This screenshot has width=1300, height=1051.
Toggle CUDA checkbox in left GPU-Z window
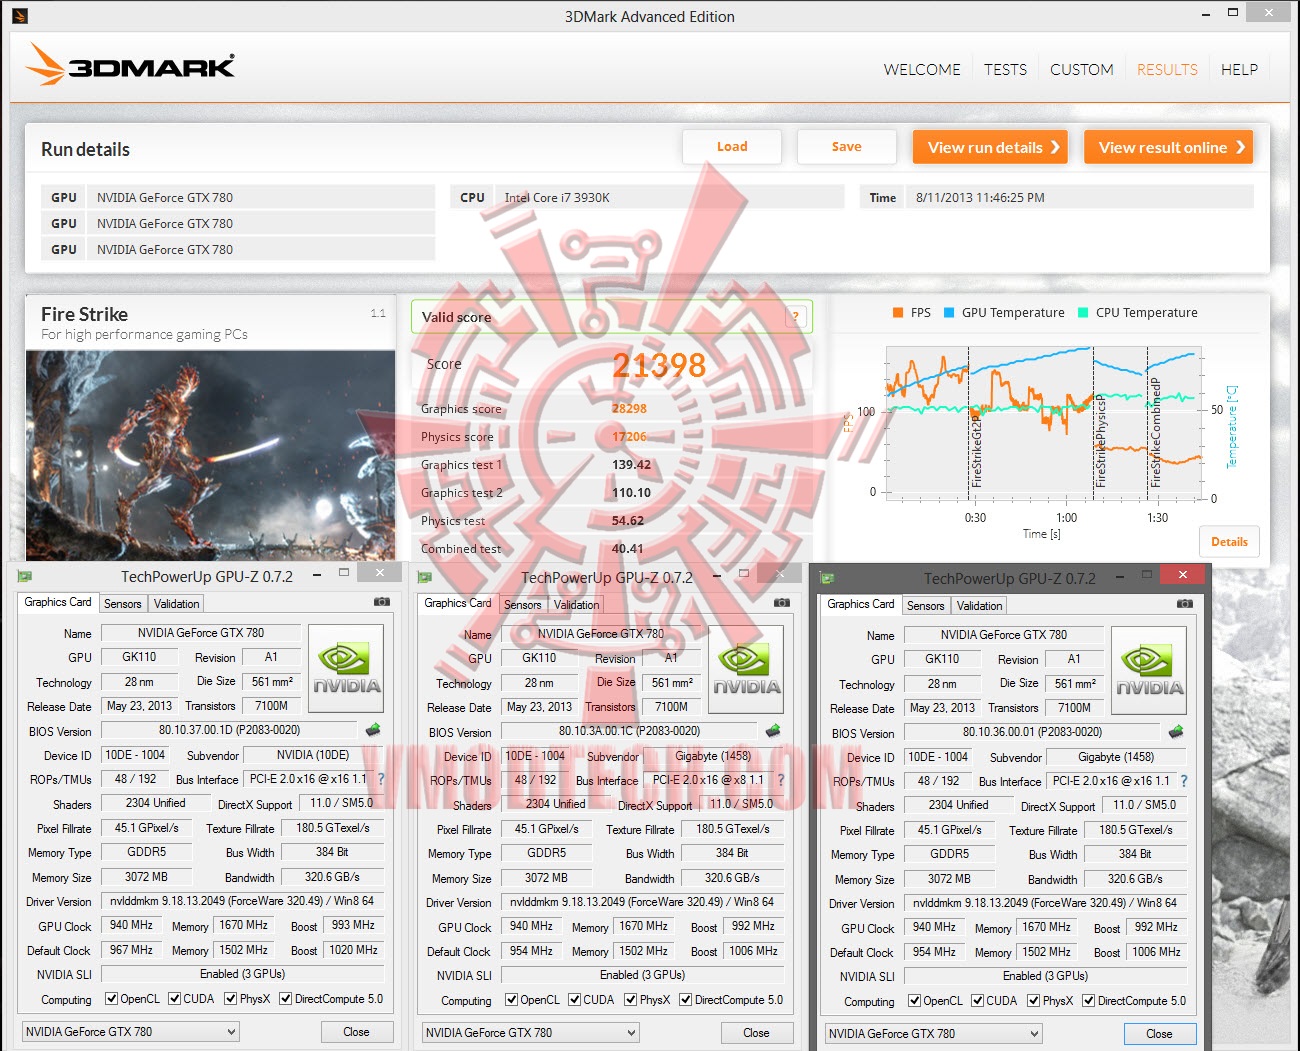(x=175, y=999)
